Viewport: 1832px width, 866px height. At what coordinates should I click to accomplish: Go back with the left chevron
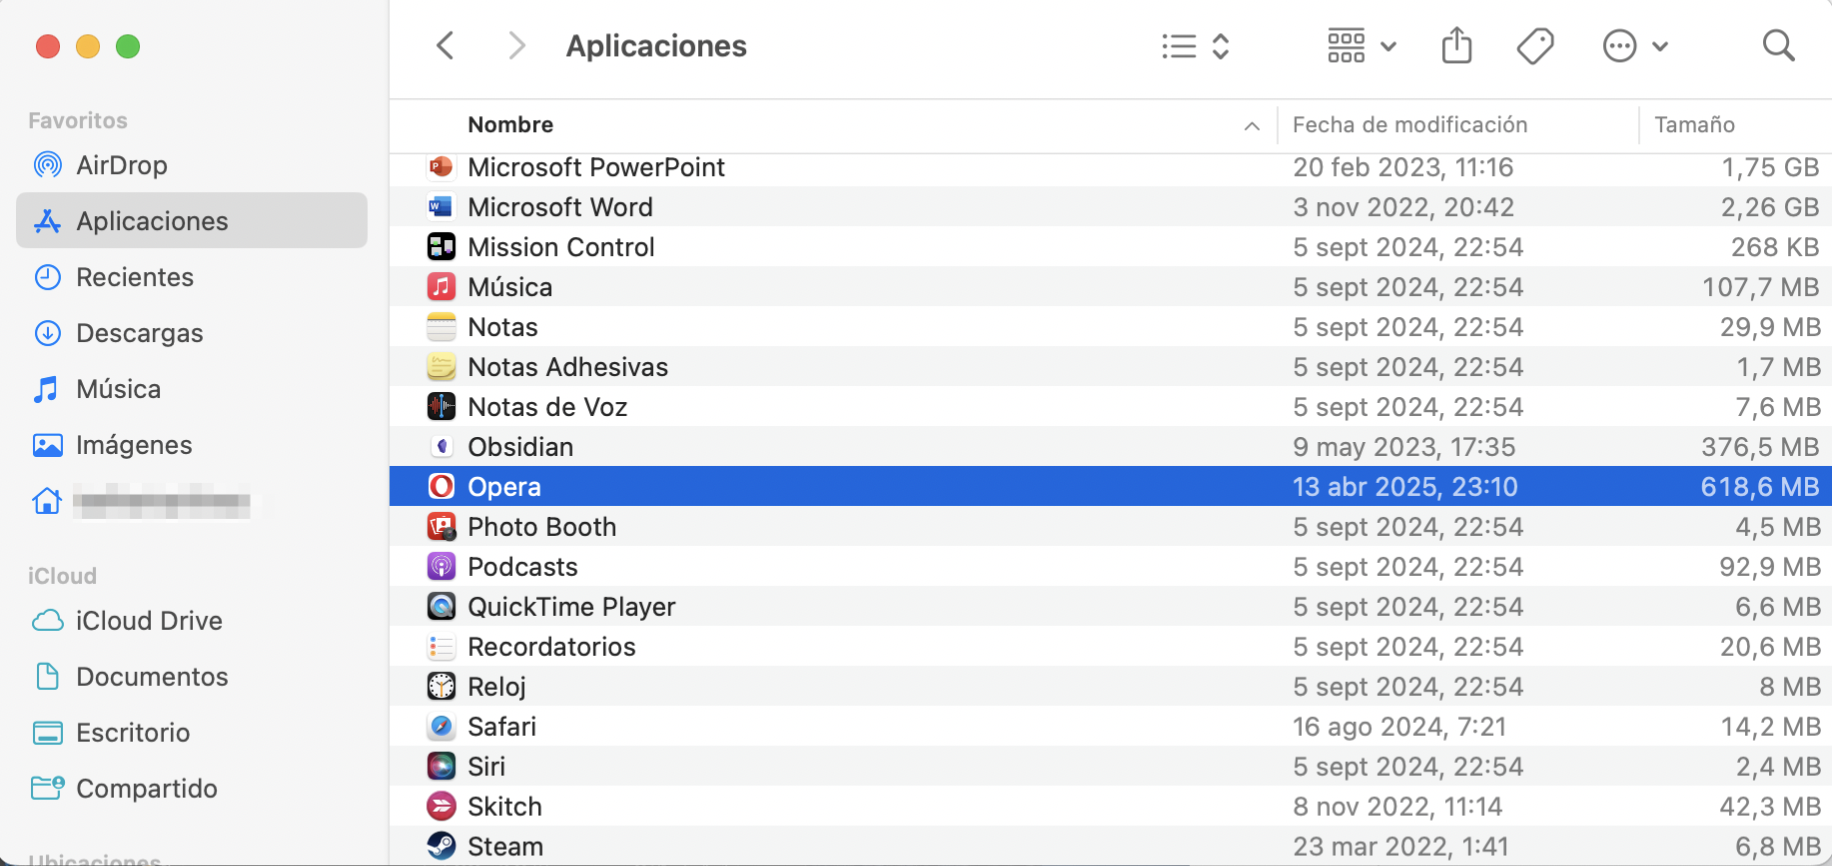point(446,46)
